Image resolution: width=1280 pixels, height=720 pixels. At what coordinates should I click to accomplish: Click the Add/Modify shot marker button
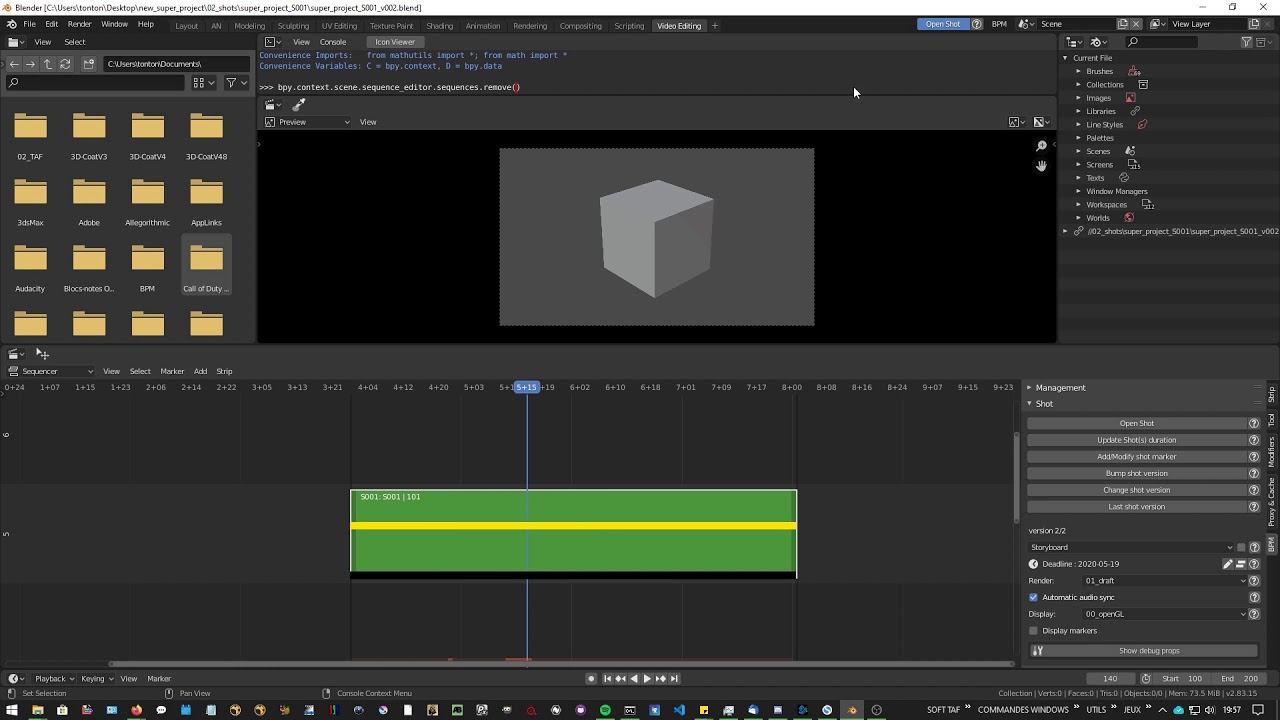[x=1136, y=457]
